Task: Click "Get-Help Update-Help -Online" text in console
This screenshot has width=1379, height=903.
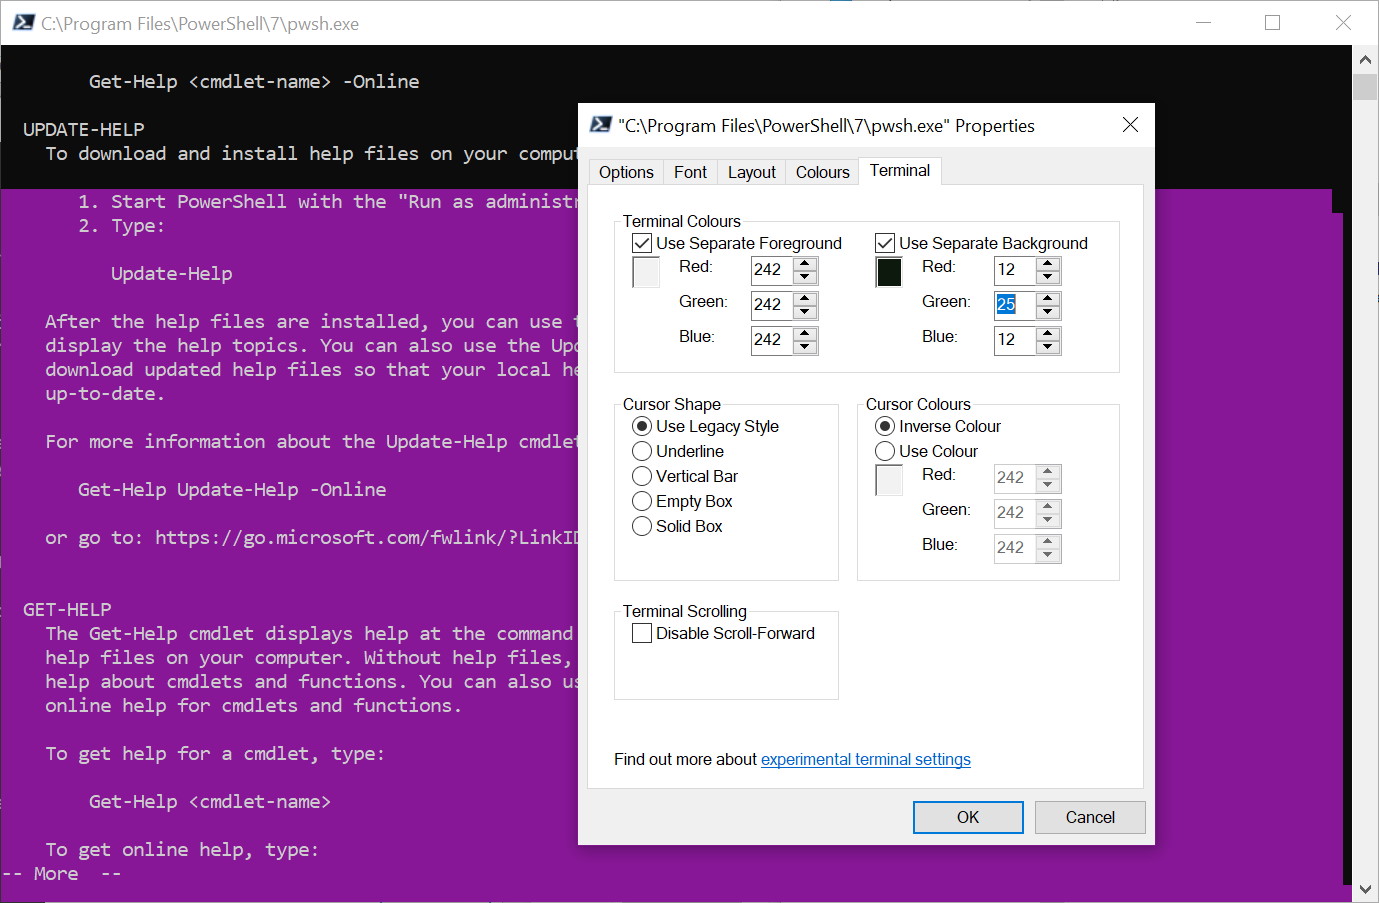Action: point(232,490)
